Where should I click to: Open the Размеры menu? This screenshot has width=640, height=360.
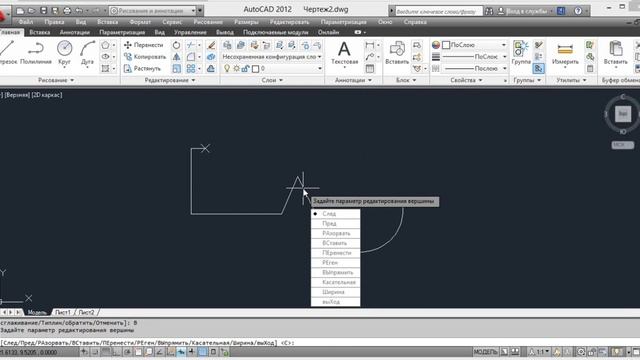(x=246, y=22)
